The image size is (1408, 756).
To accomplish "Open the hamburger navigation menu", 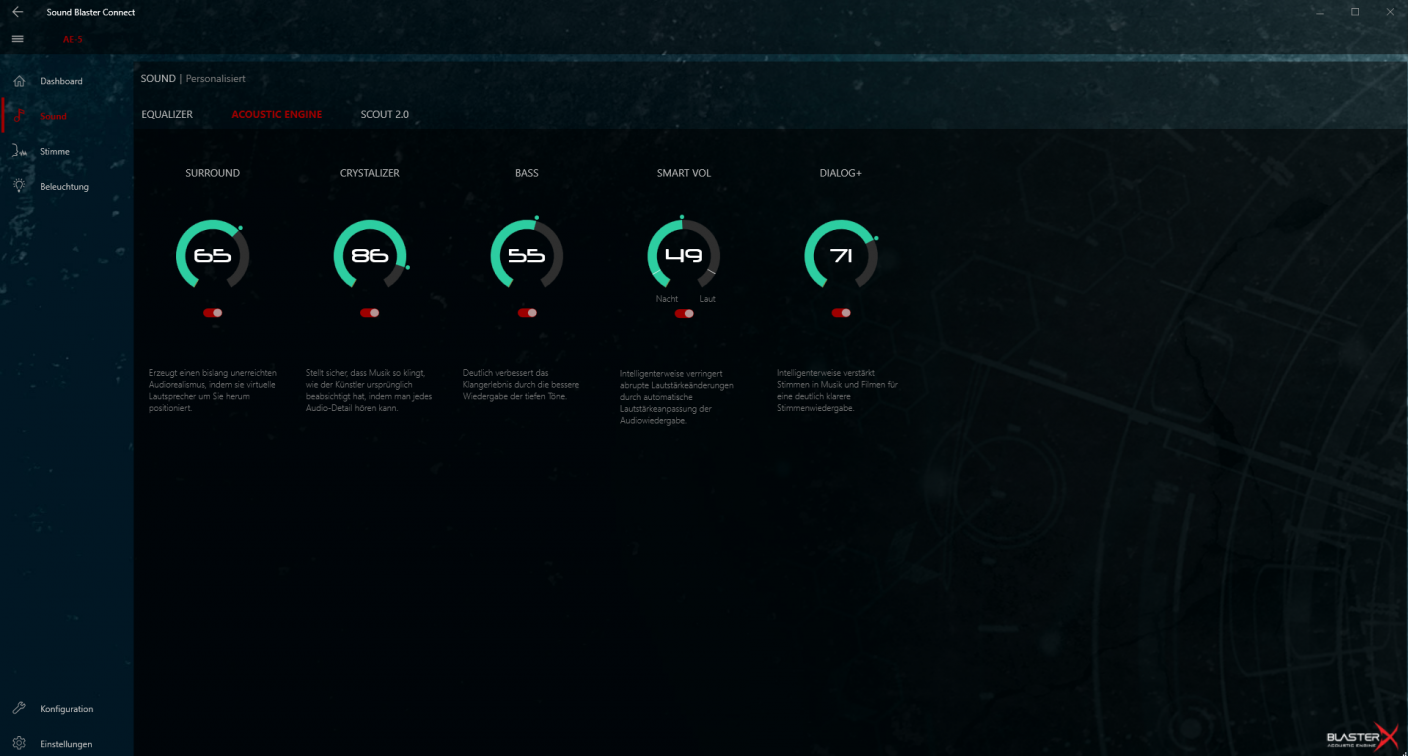I will coord(17,38).
